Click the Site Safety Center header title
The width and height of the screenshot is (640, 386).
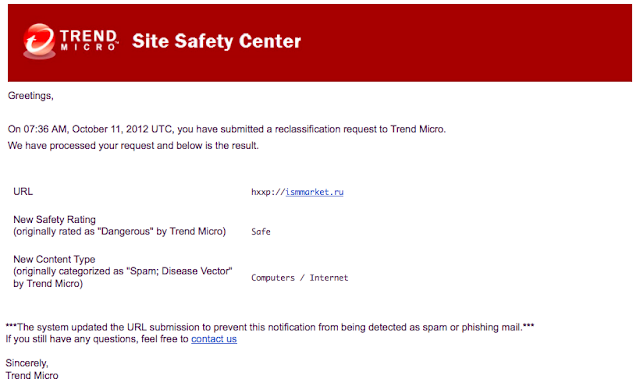tap(216, 41)
